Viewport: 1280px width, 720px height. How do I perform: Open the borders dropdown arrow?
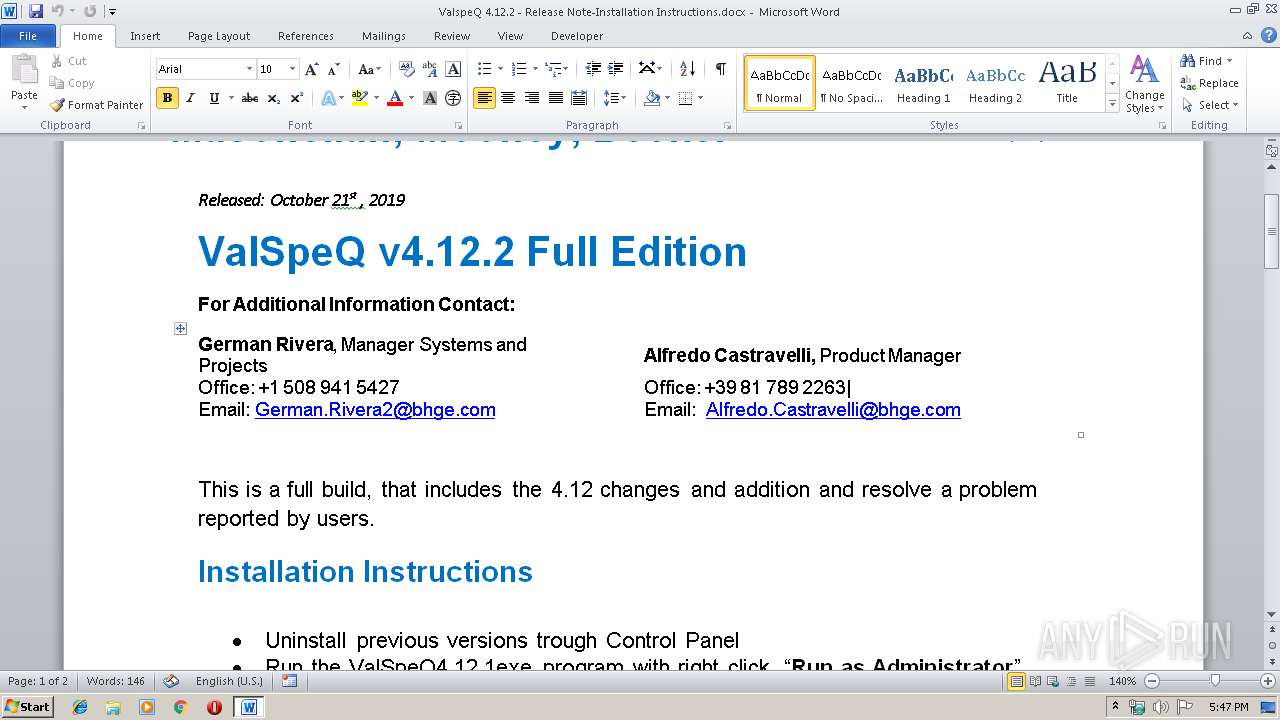point(700,98)
